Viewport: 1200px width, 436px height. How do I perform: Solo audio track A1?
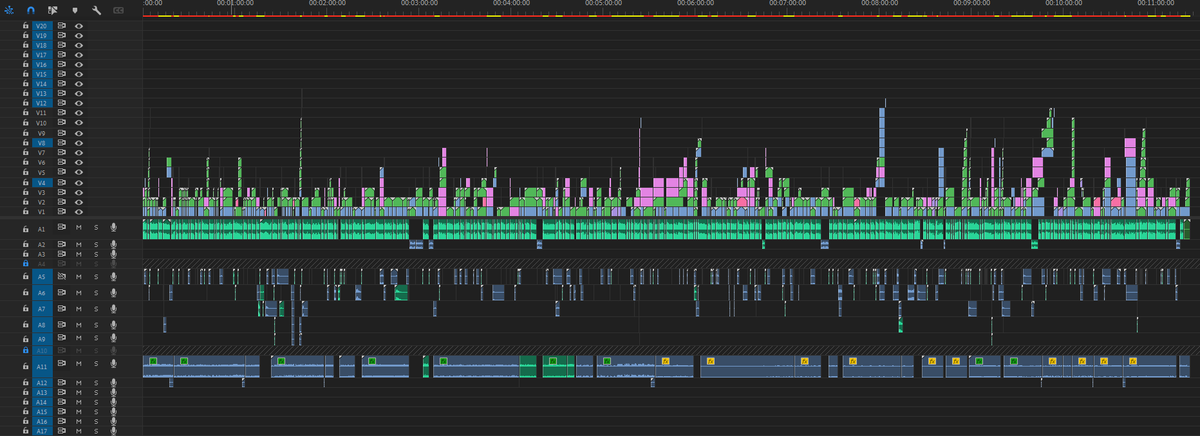click(96, 227)
